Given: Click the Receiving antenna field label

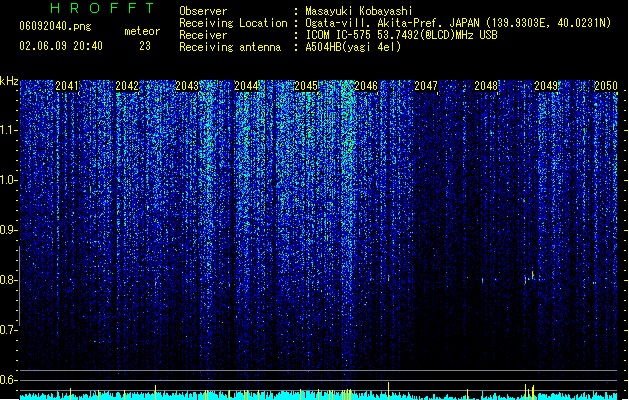Looking at the screenshot, I should tap(230, 47).
